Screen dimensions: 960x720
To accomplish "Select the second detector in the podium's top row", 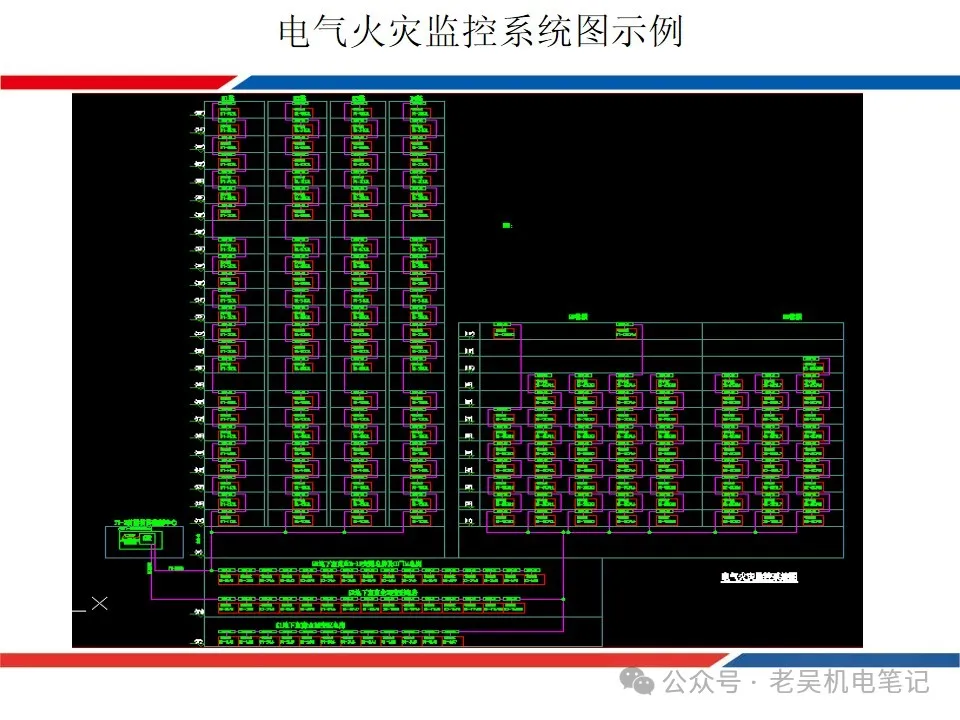I will click(626, 329).
